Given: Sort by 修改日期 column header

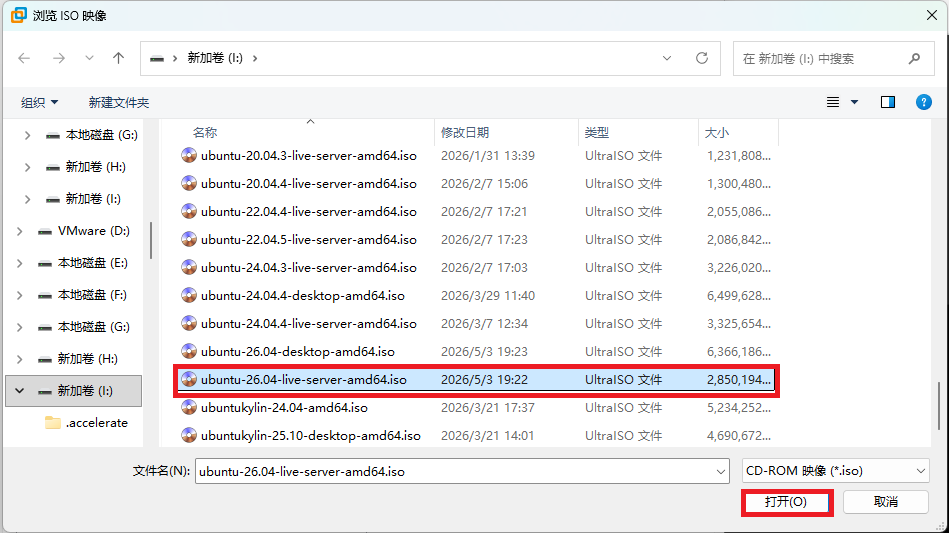Looking at the screenshot, I should [x=465, y=132].
